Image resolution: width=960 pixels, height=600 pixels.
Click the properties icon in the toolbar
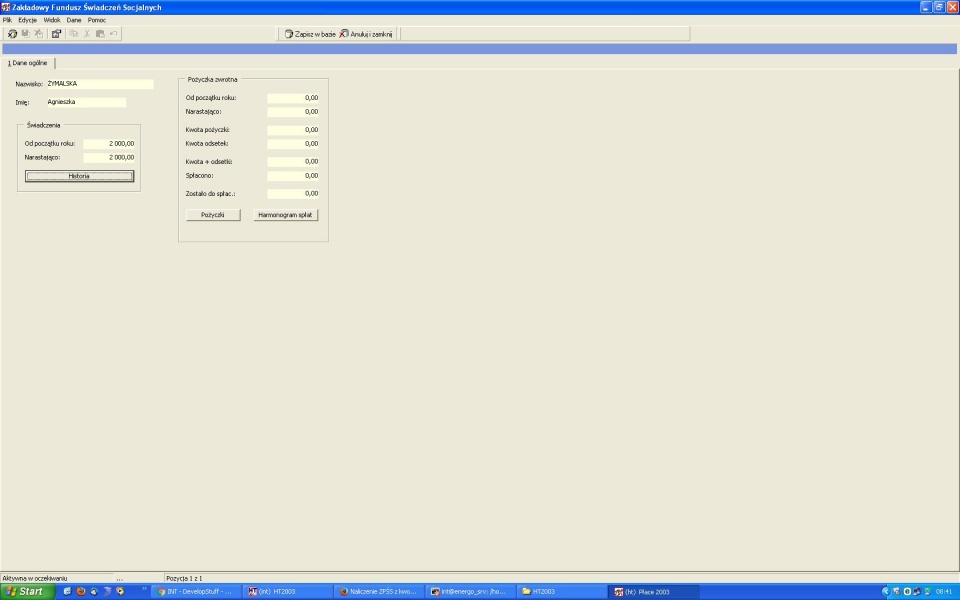tap(56, 34)
